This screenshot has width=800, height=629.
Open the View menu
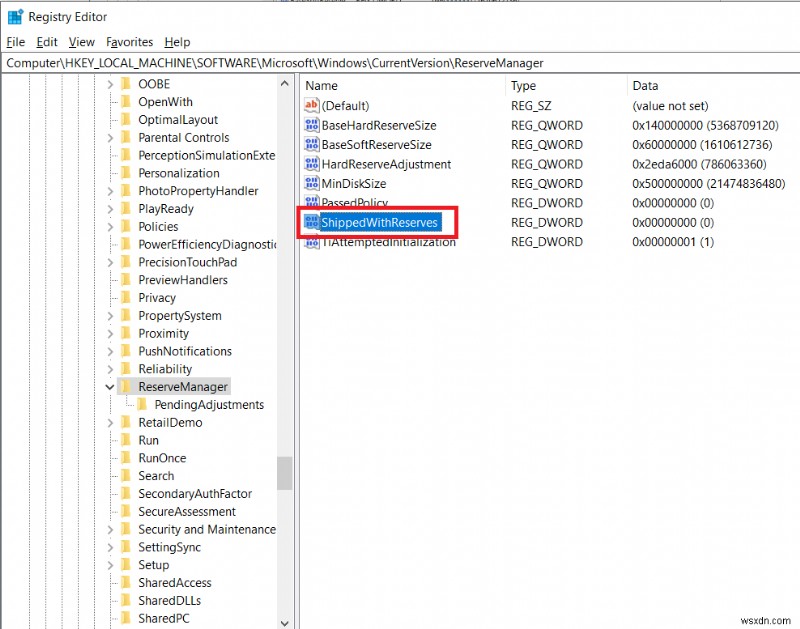click(x=81, y=42)
